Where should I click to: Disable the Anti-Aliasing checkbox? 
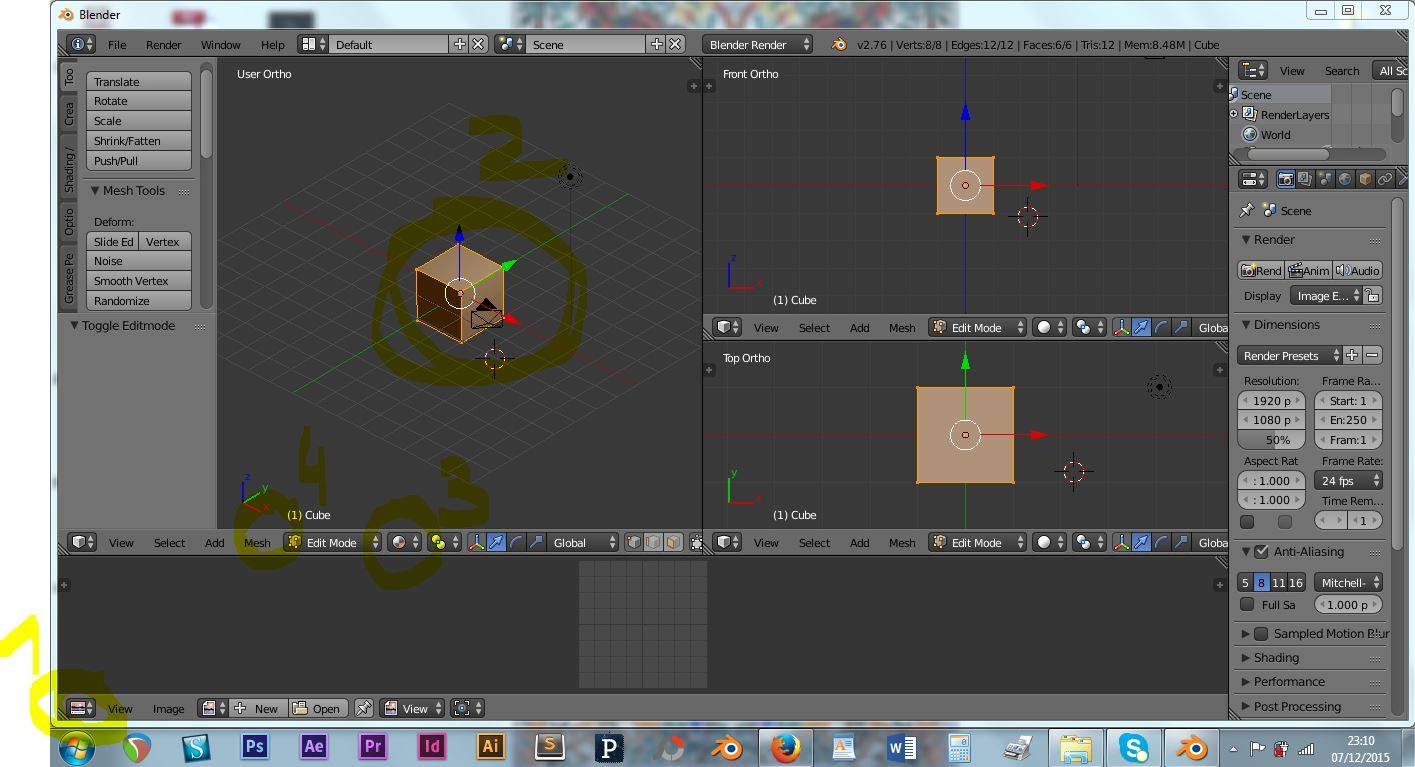point(1261,551)
